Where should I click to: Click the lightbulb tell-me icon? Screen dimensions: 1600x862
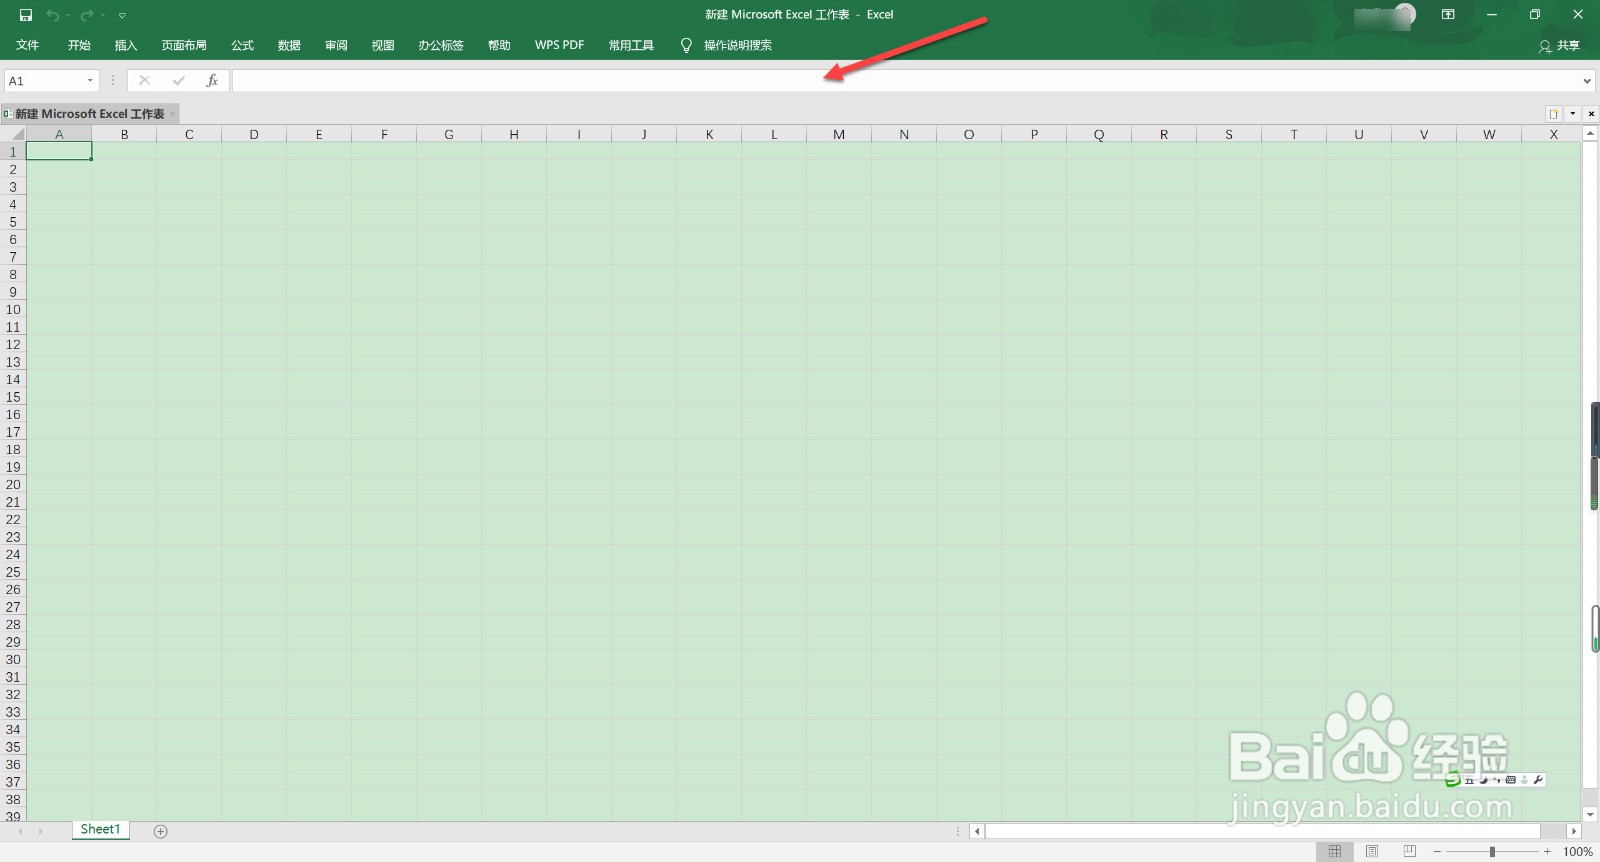pos(686,45)
